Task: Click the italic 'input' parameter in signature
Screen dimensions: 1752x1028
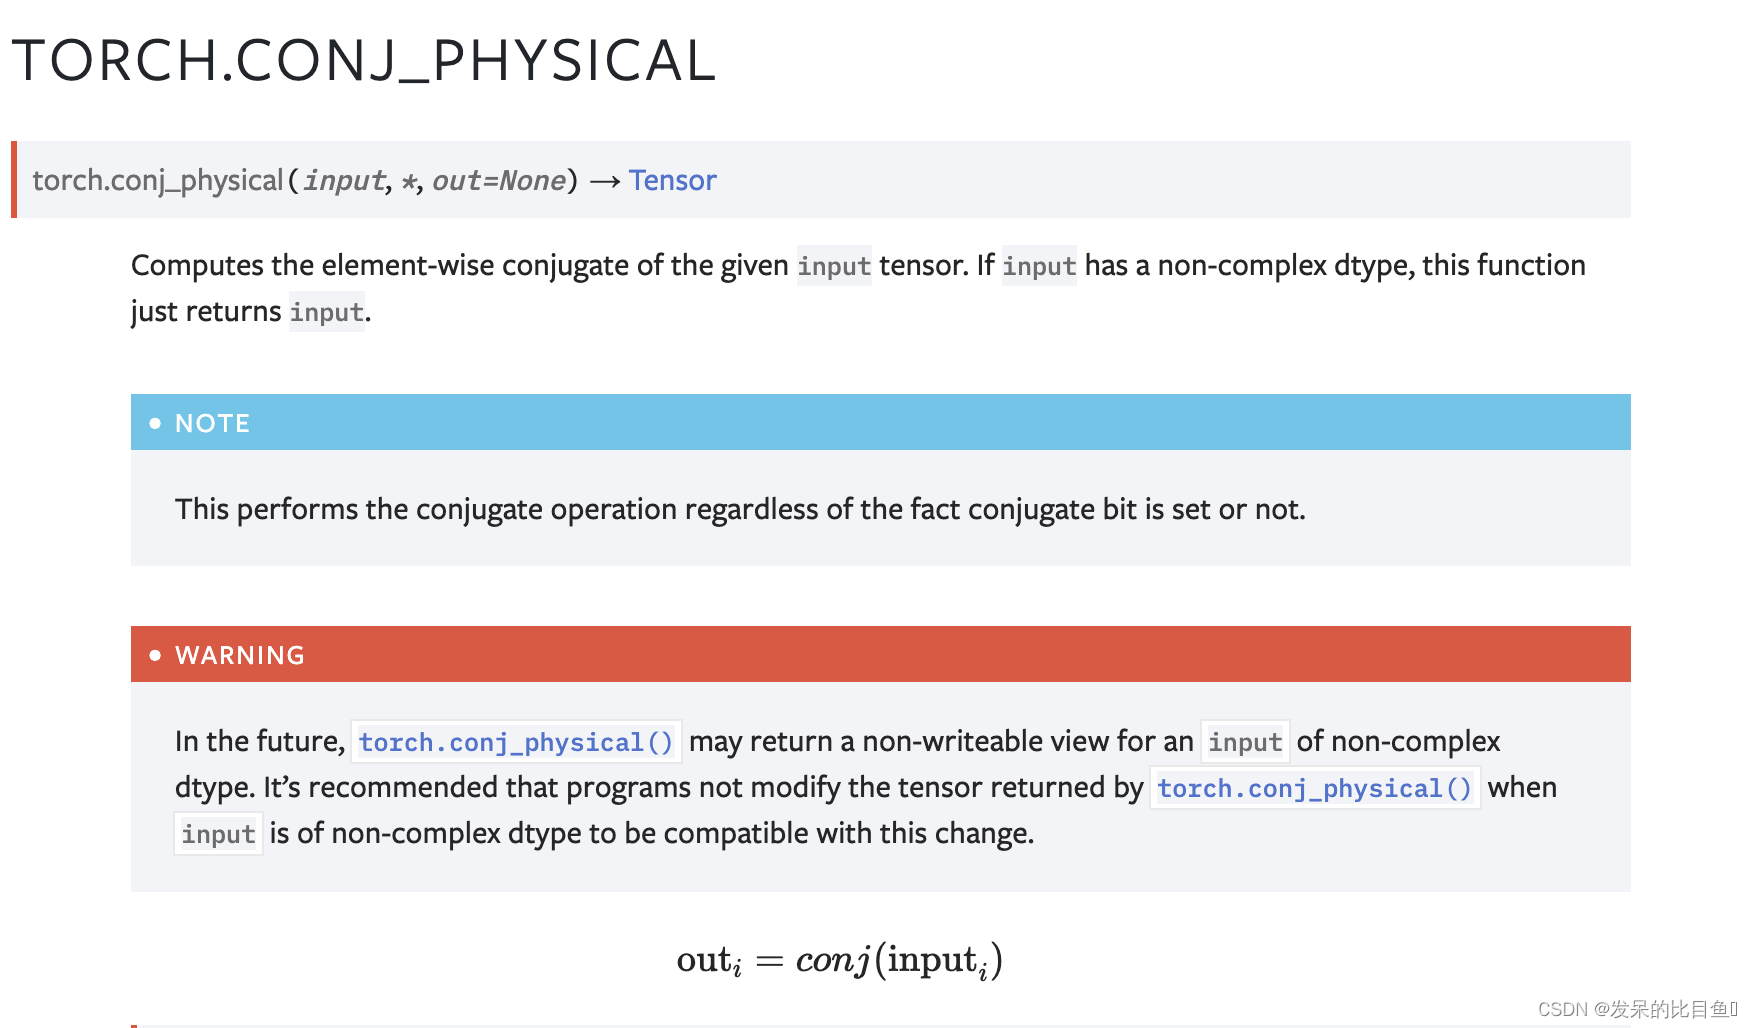Action: (x=344, y=181)
